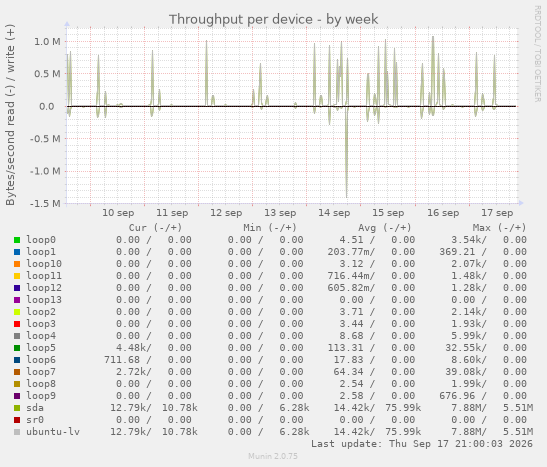Screen dimensions: 547x467
Task: Click the loop6 navy color swatch
Action: pyautogui.click(x=17, y=360)
